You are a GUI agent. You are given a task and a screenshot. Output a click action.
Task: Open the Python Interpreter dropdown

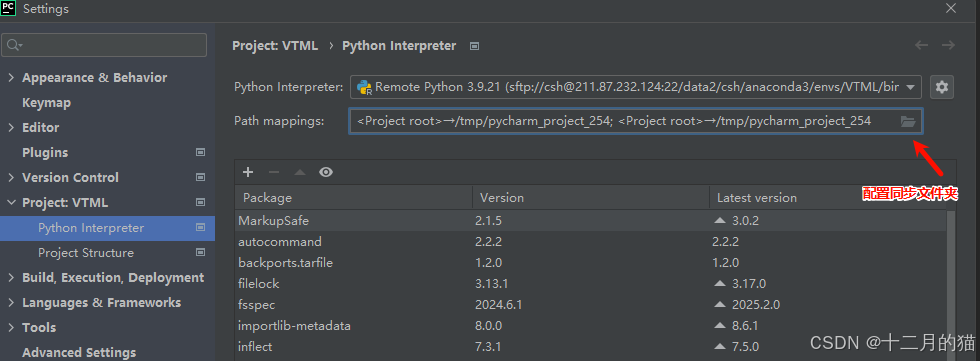click(636, 87)
